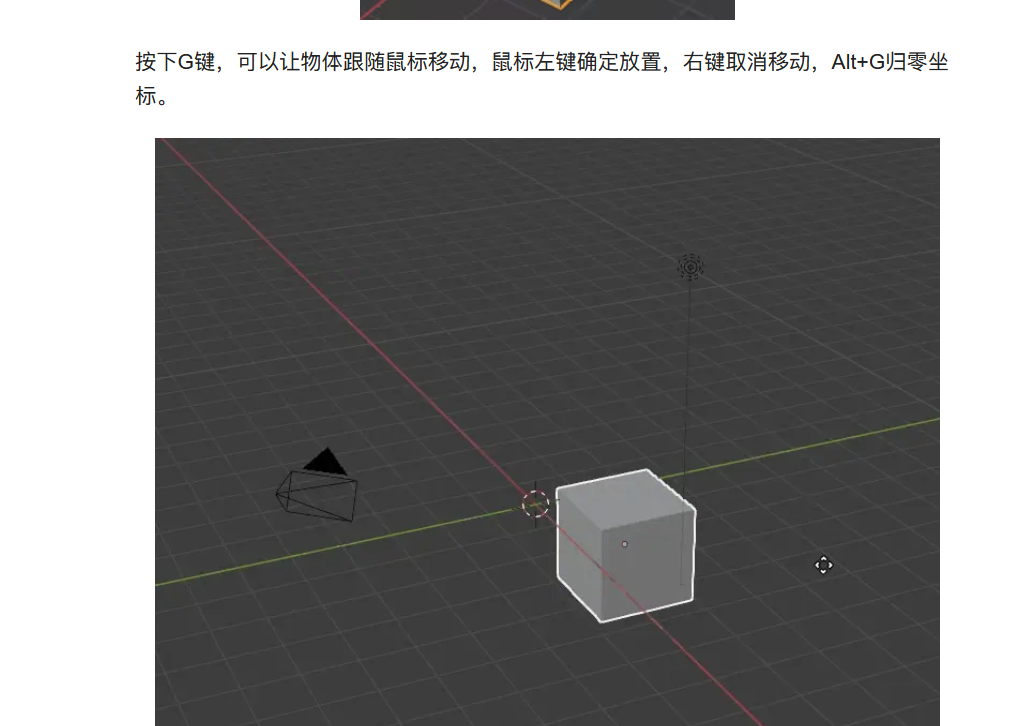Click the "右键取消移动" text
Screen dimensions: 1018x726
click(745, 63)
